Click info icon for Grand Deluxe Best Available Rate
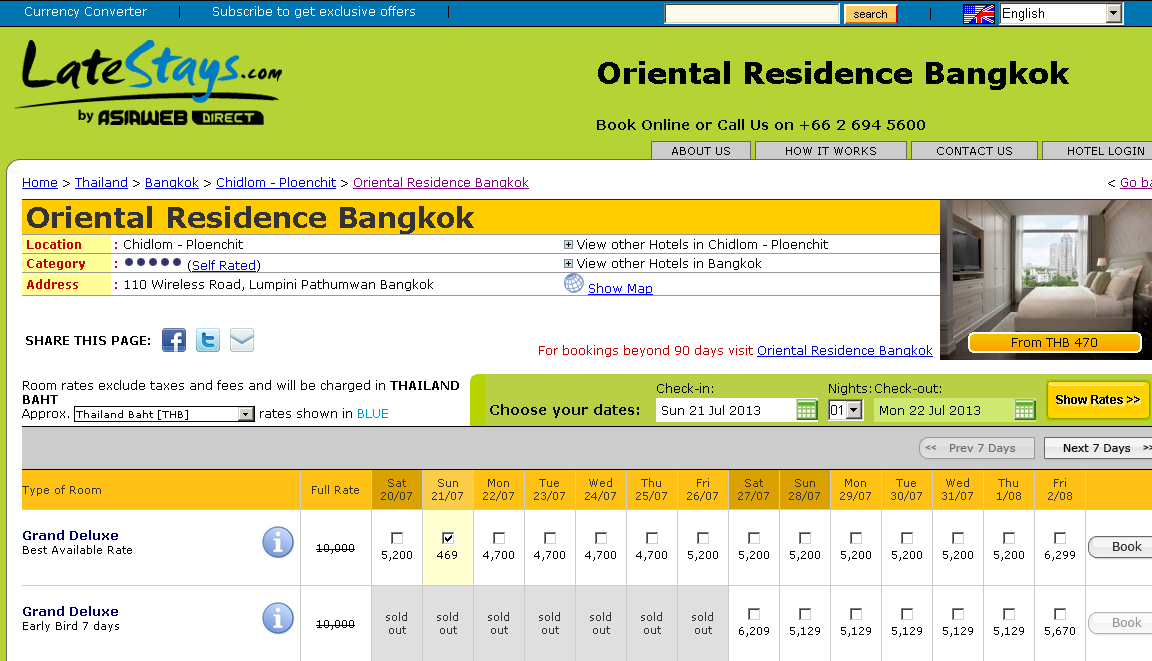Viewport: 1152px width, 661px height. coord(278,542)
